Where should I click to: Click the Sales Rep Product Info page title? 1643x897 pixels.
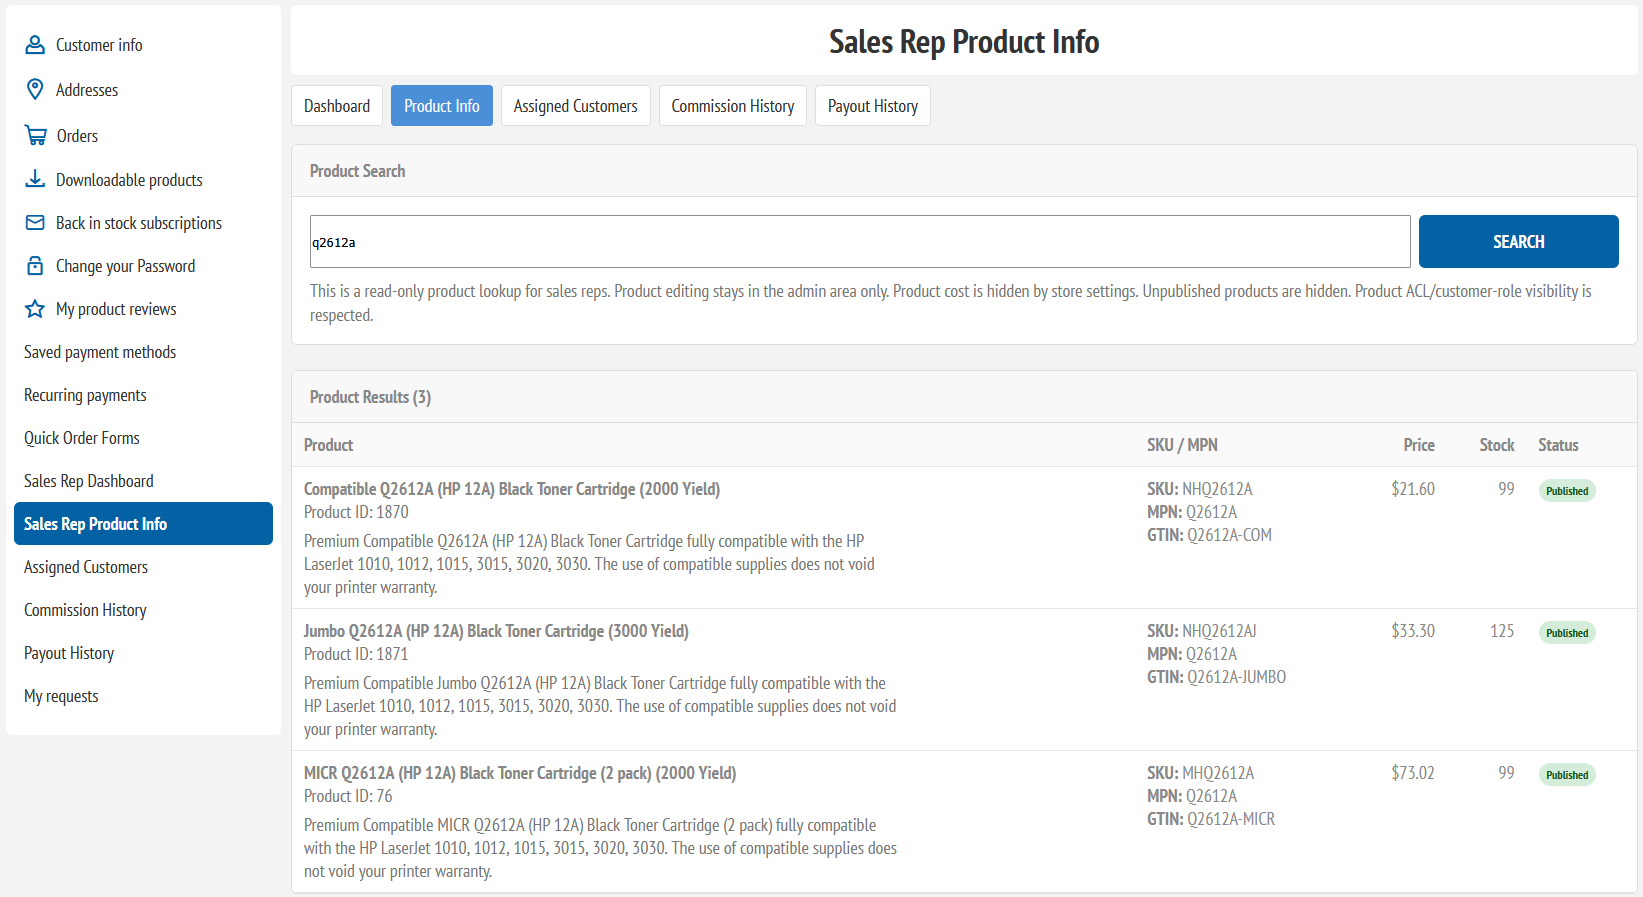click(964, 42)
